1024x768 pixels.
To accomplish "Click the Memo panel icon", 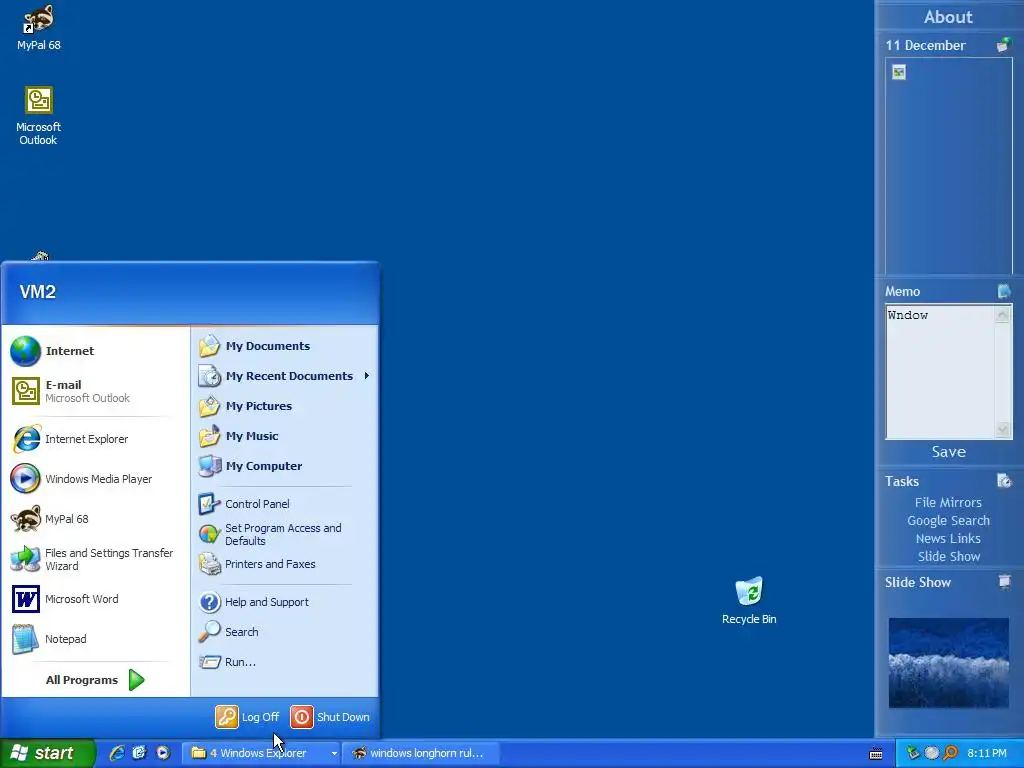I will tap(1004, 291).
